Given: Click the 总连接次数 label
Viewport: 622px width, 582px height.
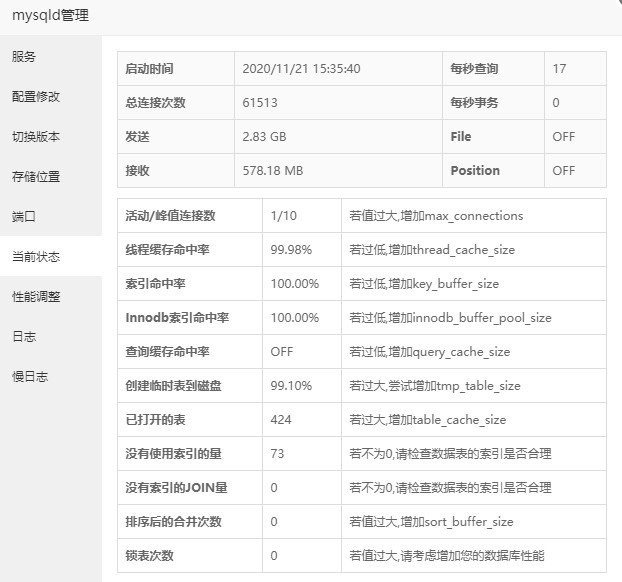Looking at the screenshot, I should [x=156, y=103].
